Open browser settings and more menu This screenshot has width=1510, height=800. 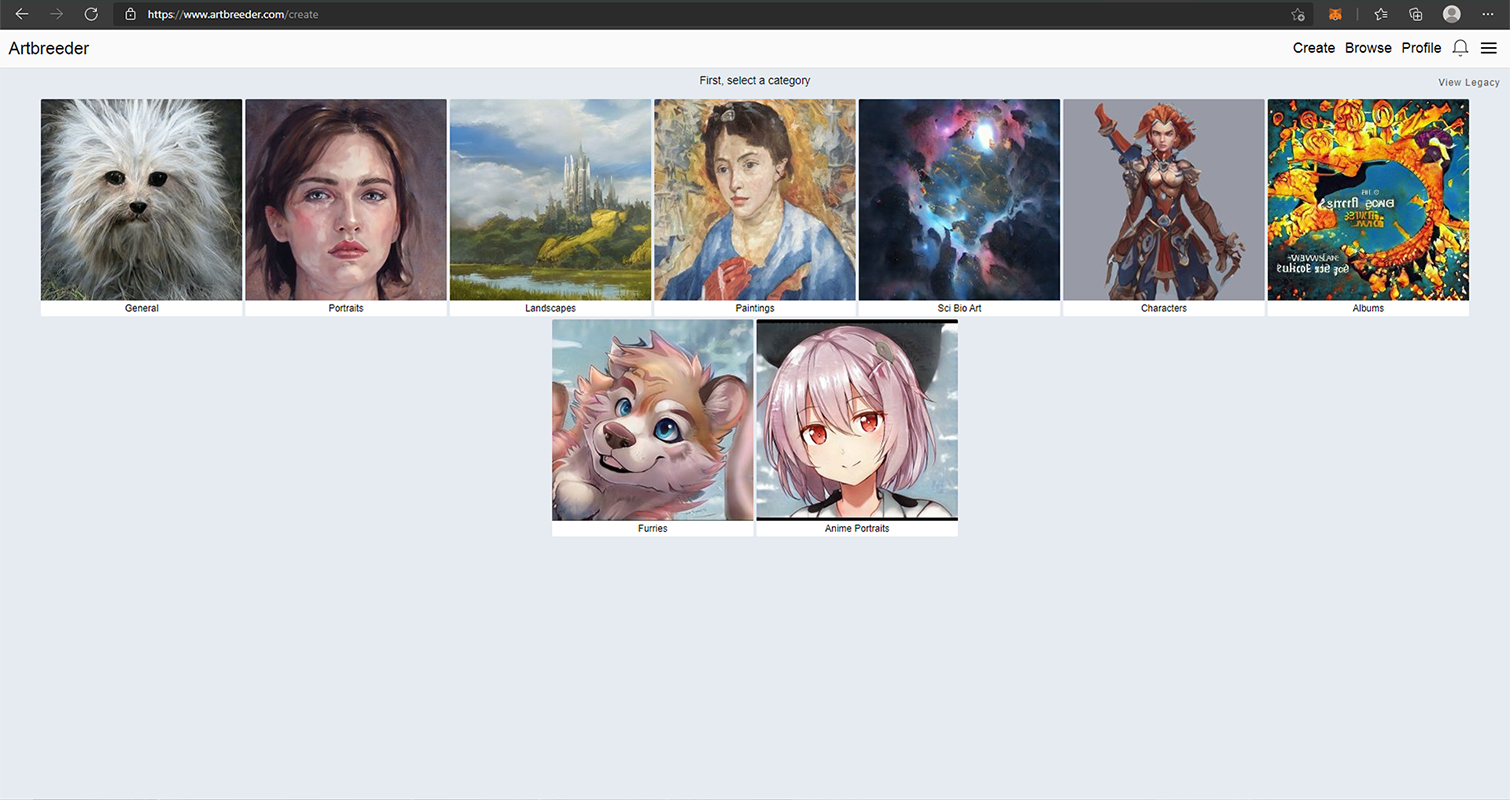tap(1487, 14)
